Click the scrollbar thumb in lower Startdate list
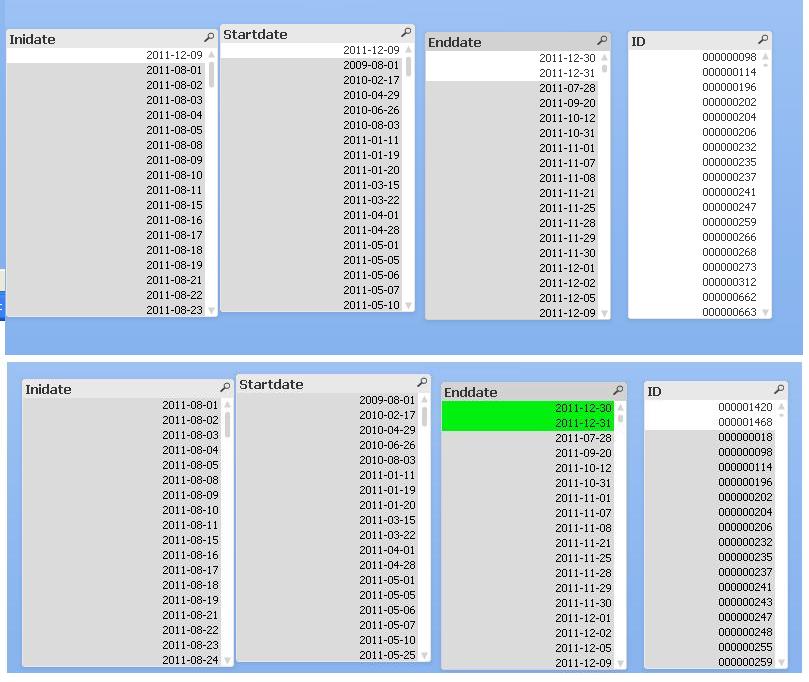Image resolution: width=809 pixels, height=682 pixels. 425,416
